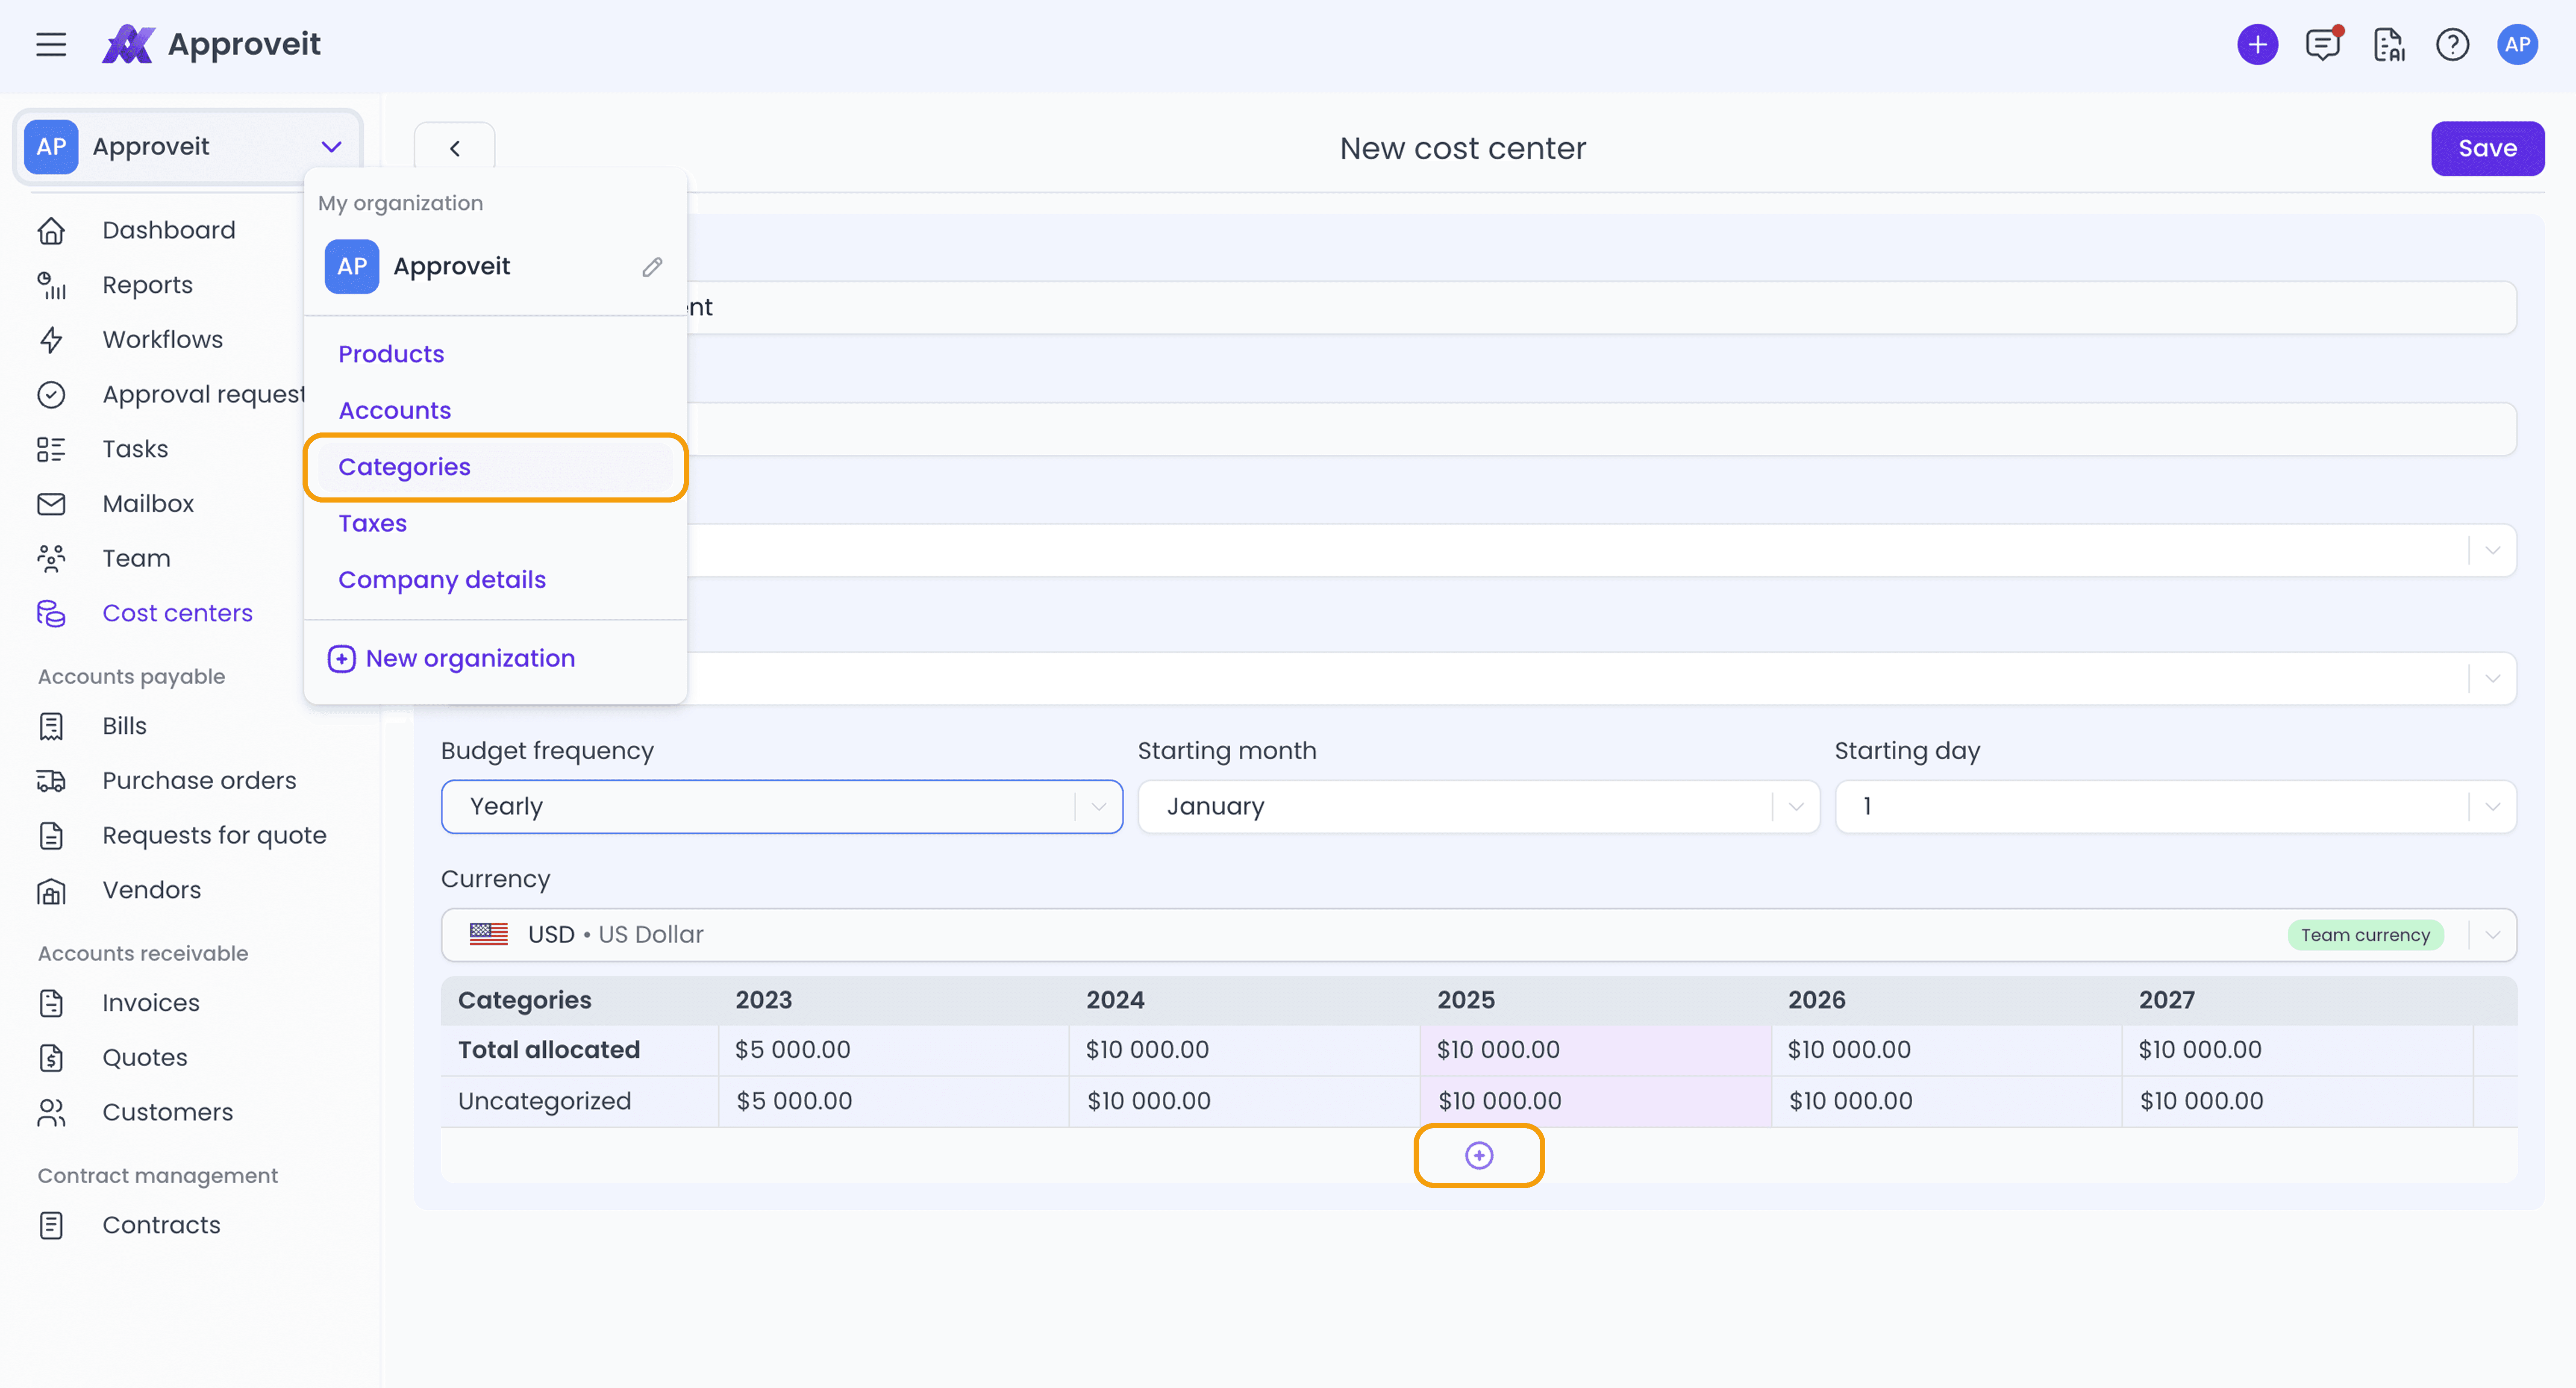Image resolution: width=2576 pixels, height=1388 pixels.
Task: Open Customers in sidebar
Action: tap(167, 1112)
